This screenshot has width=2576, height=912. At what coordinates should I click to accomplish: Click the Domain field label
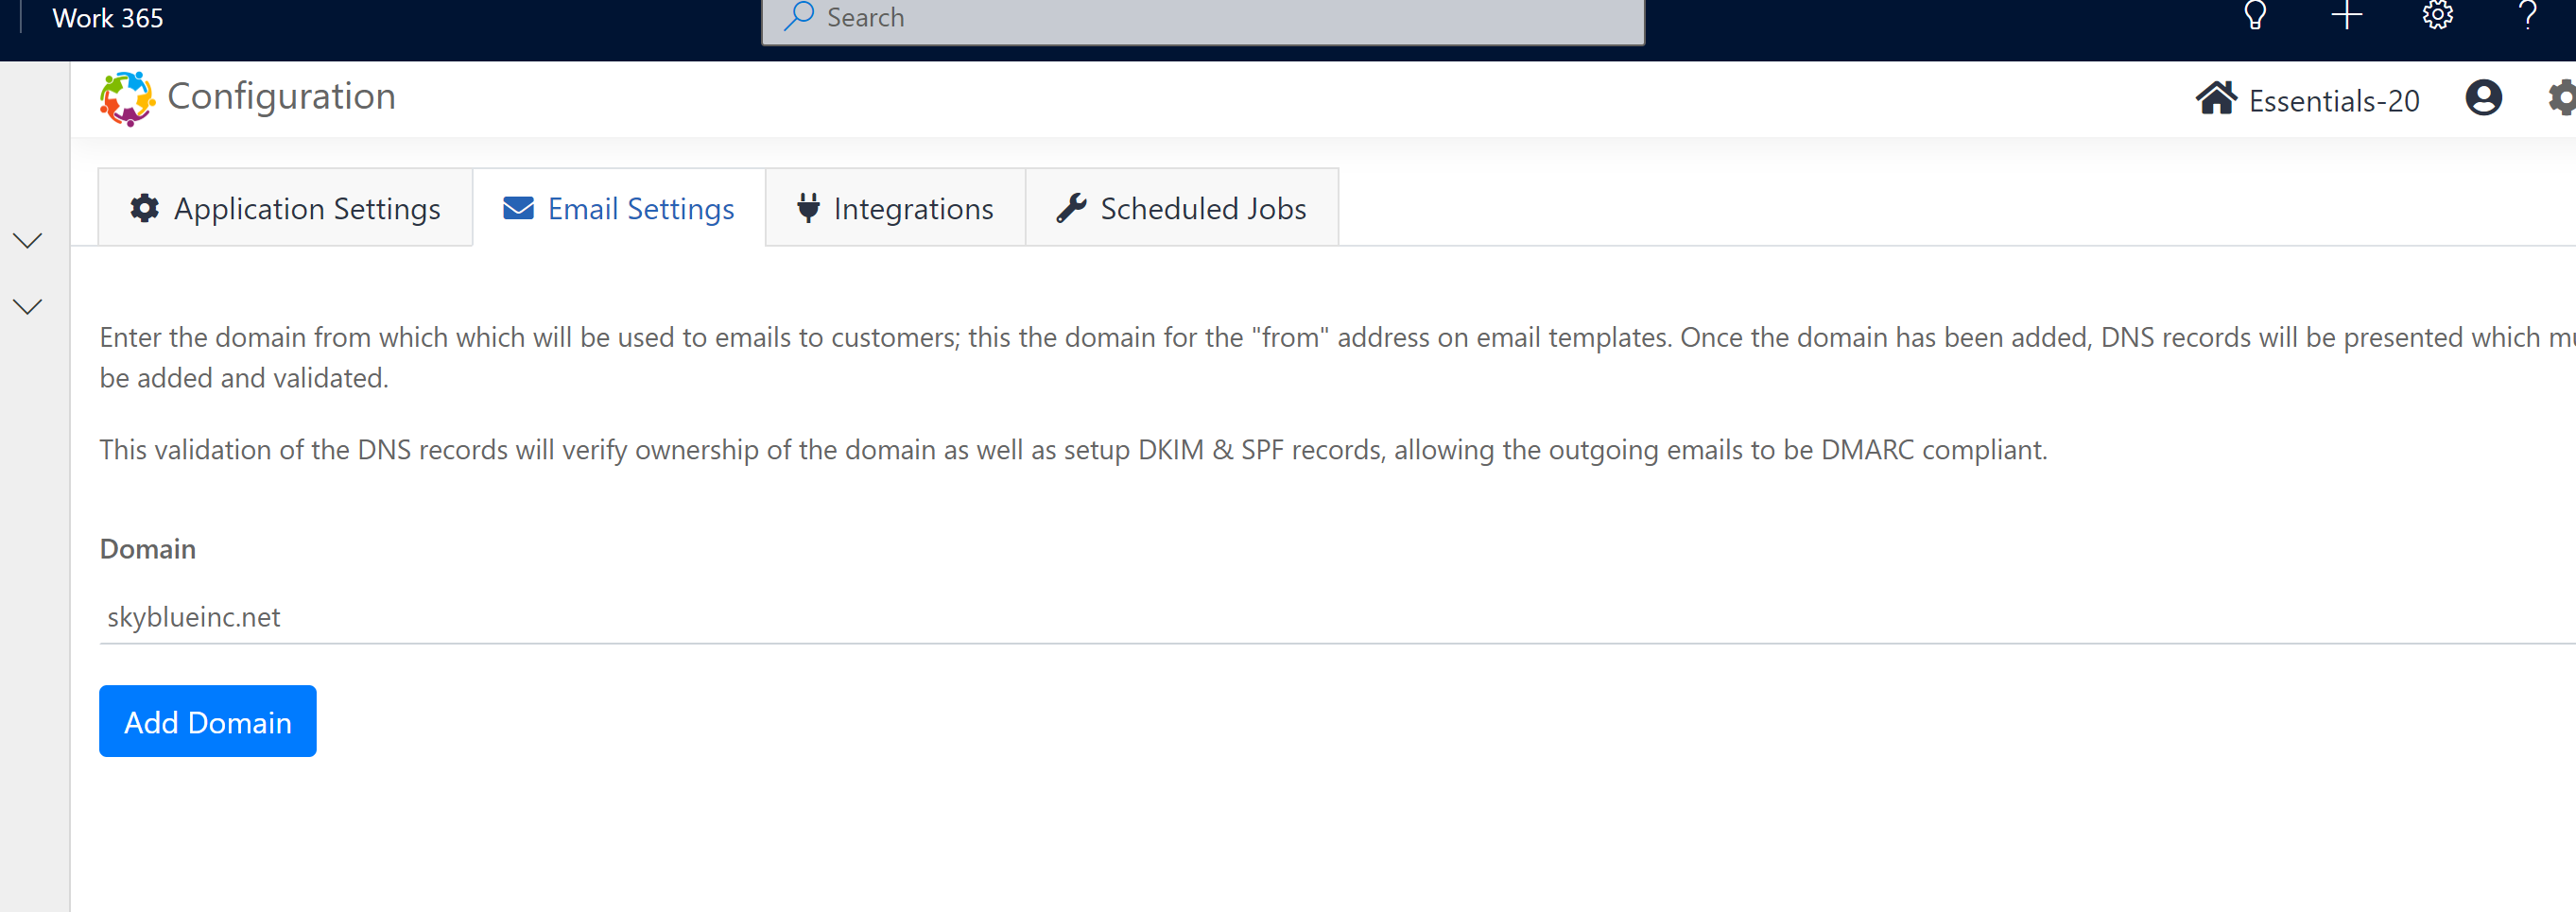148,548
